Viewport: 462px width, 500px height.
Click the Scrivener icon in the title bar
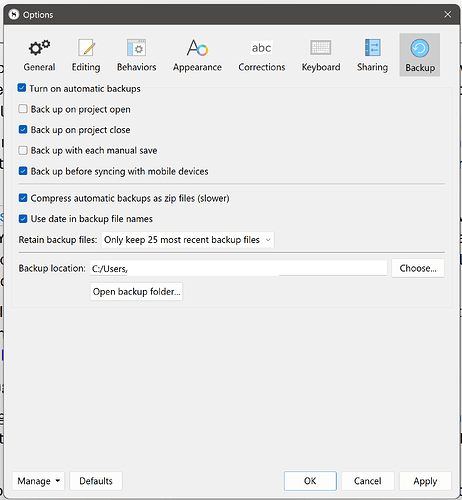(14, 14)
